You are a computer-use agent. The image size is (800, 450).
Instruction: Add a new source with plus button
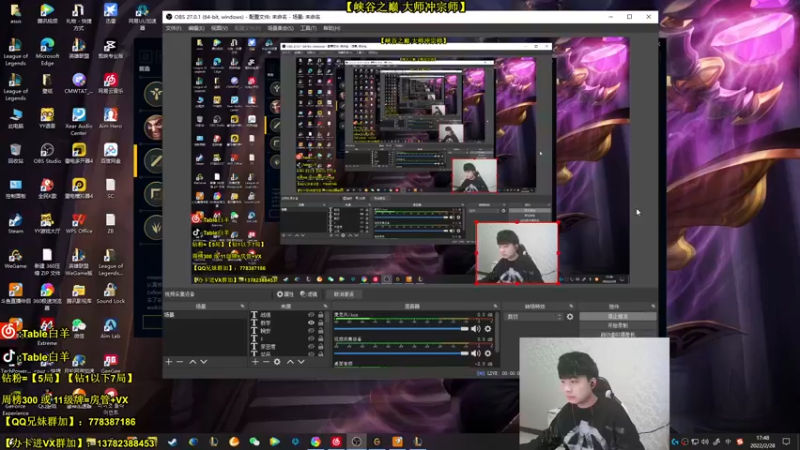(255, 362)
